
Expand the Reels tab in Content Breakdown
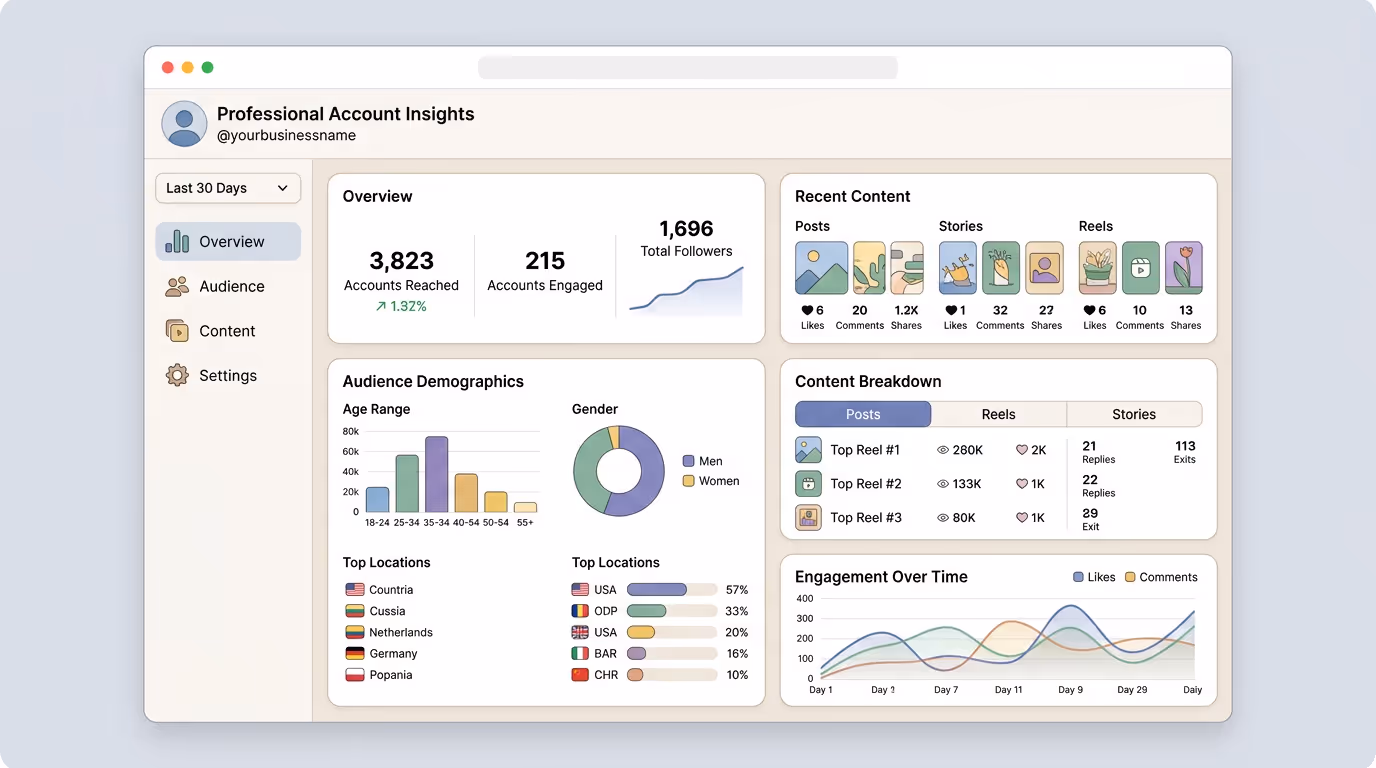pyautogui.click(x=998, y=414)
